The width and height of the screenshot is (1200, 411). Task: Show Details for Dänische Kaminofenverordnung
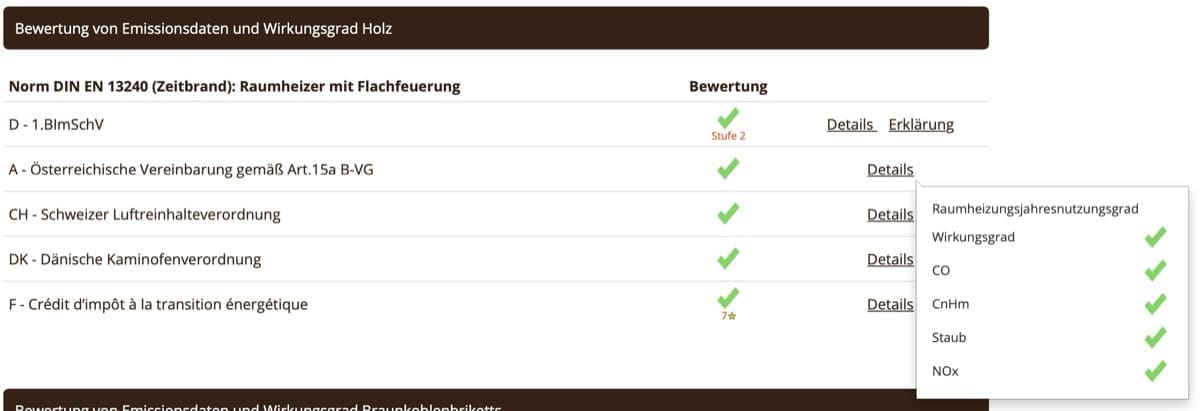tap(890, 259)
